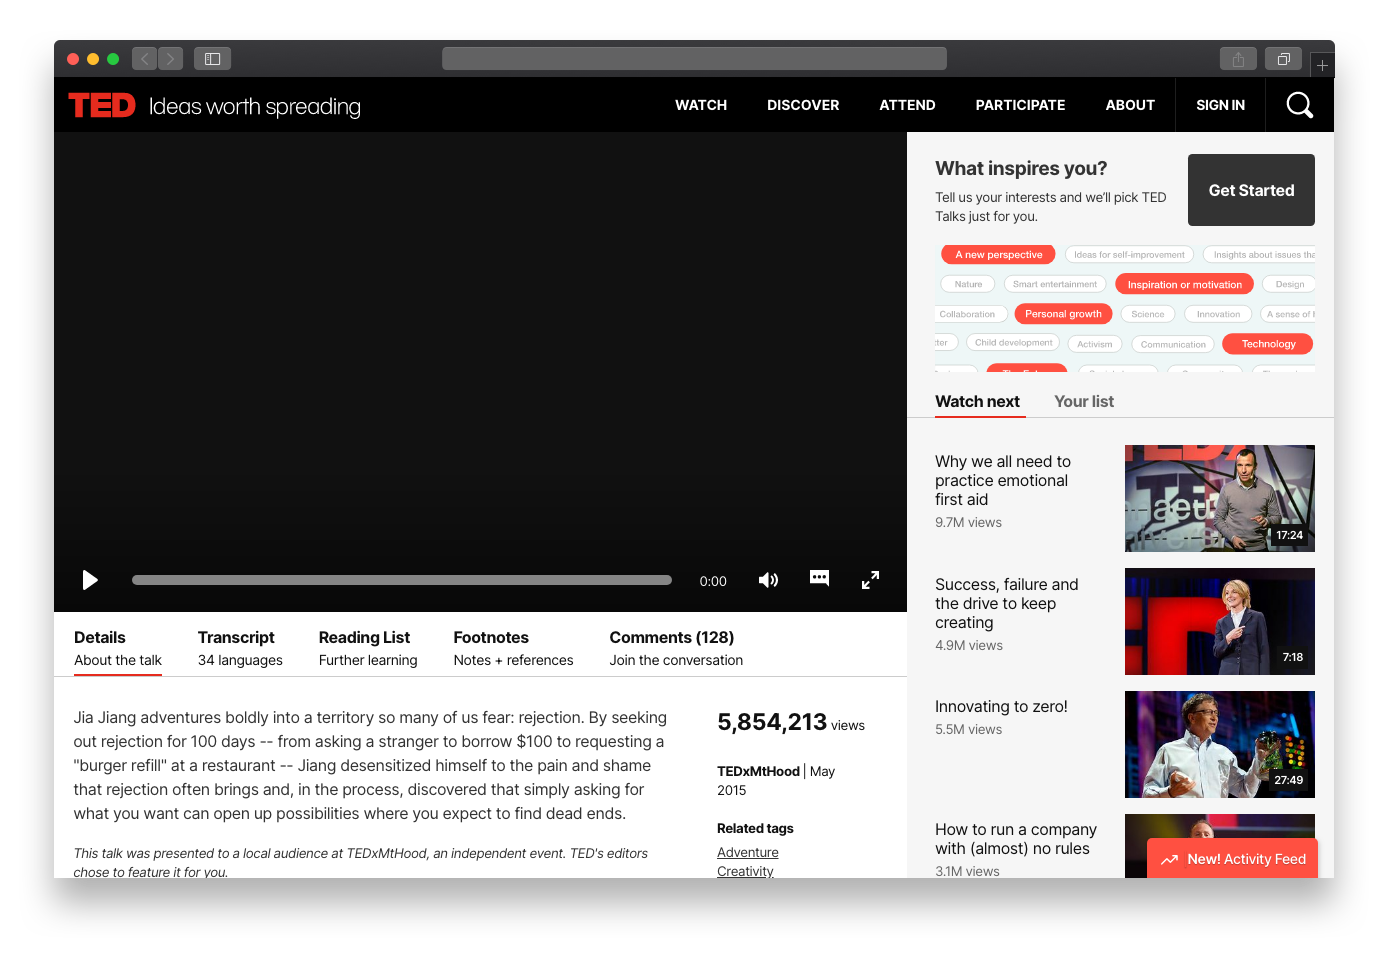Select the Innovation interest tag
This screenshot has width=1388, height=955.
pos(1218,314)
